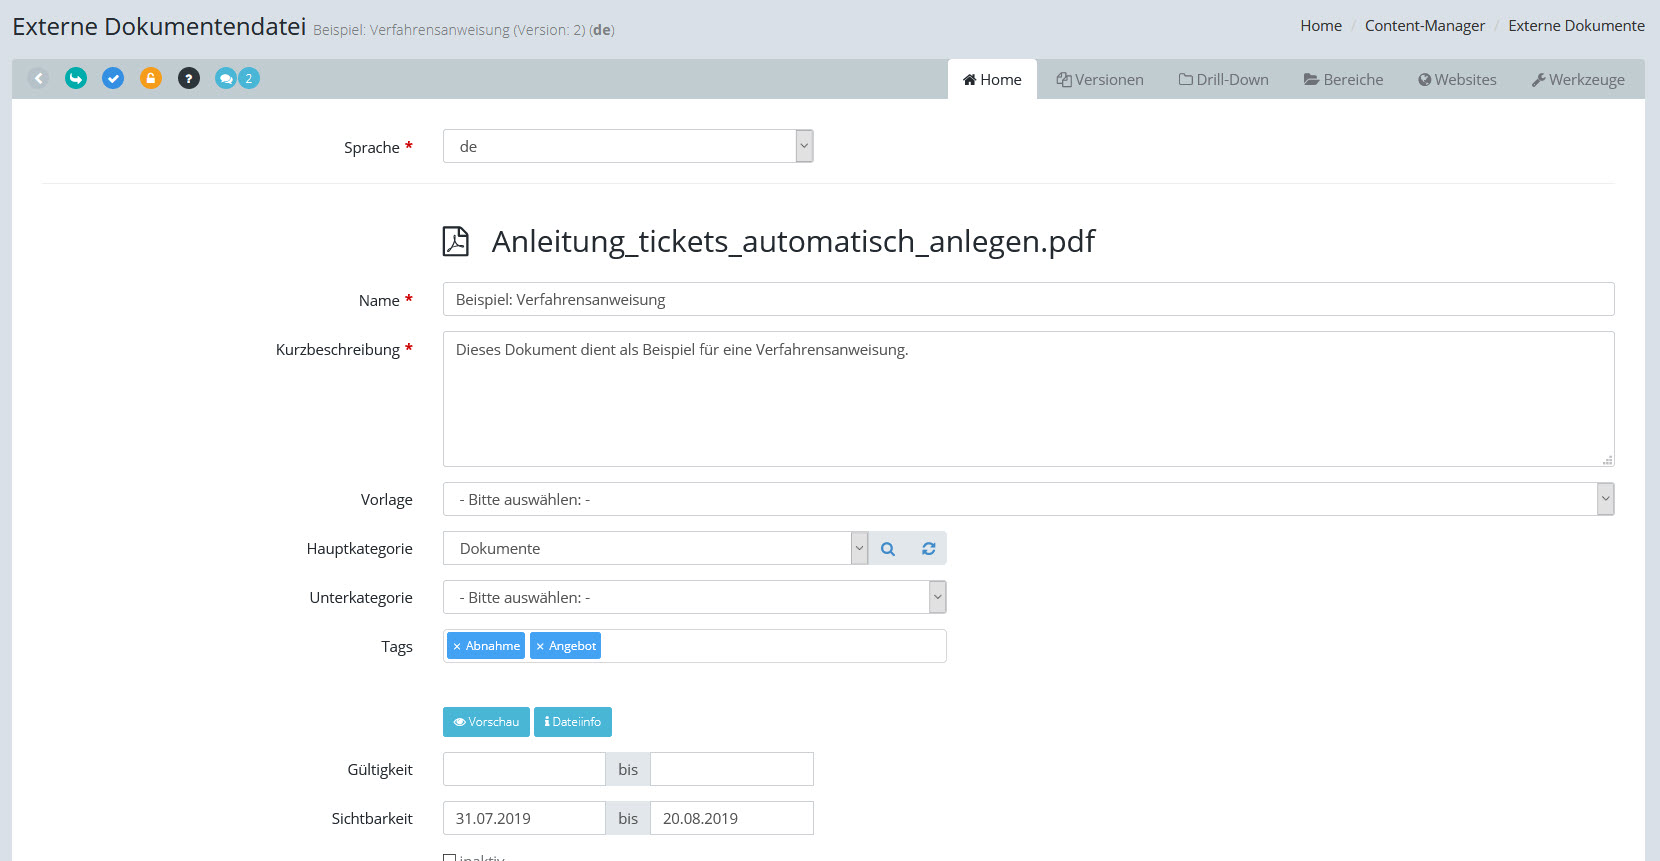Remove the Angebot tag

(540, 647)
